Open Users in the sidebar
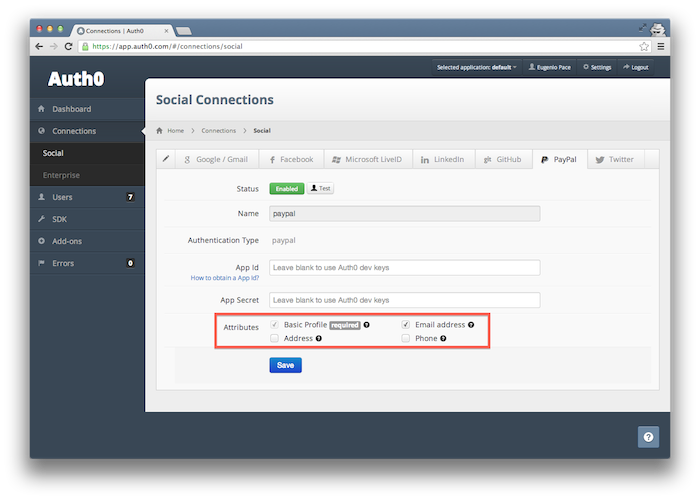 pyautogui.click(x=88, y=197)
